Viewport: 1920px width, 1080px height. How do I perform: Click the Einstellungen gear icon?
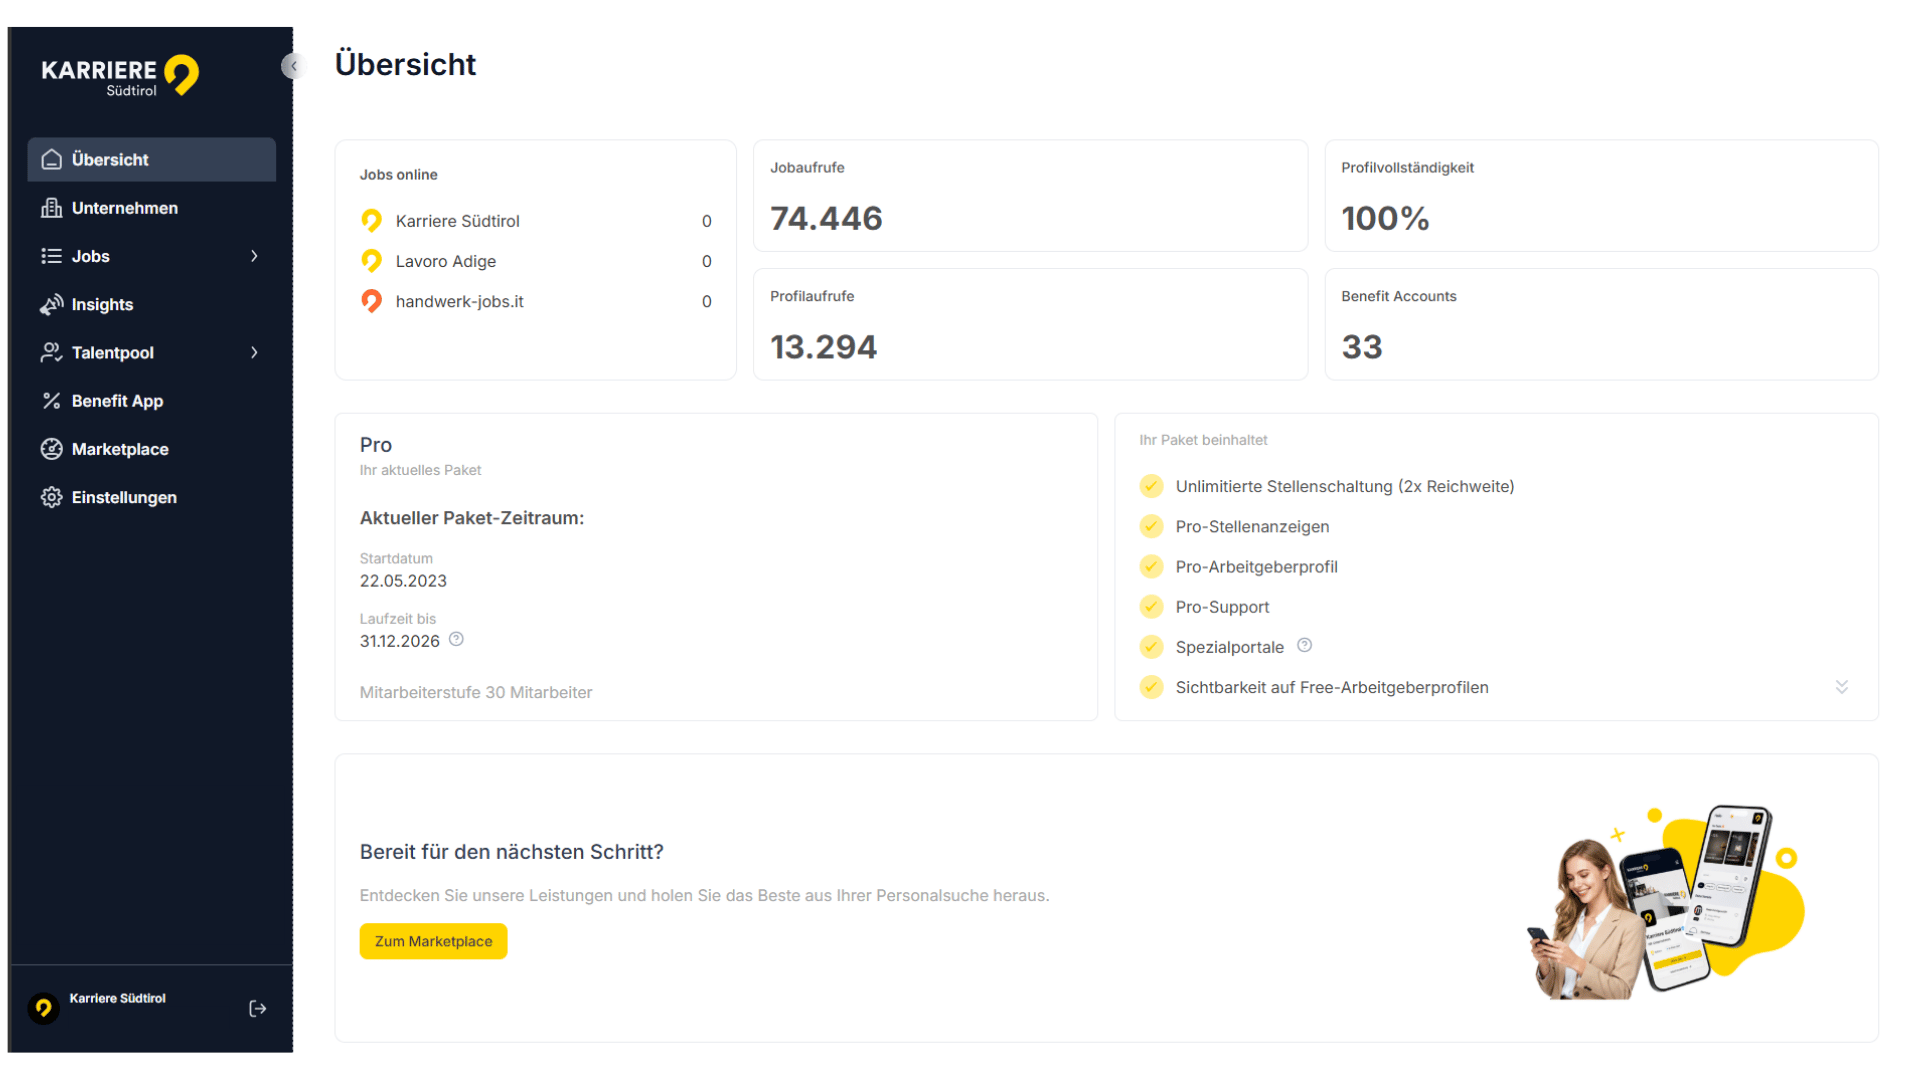(x=52, y=497)
